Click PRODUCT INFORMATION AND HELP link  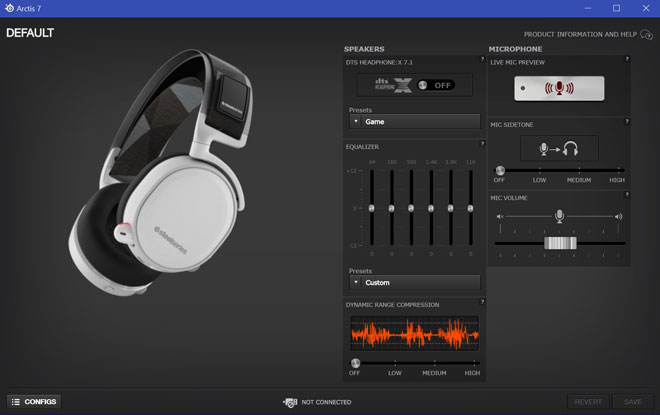pos(580,35)
